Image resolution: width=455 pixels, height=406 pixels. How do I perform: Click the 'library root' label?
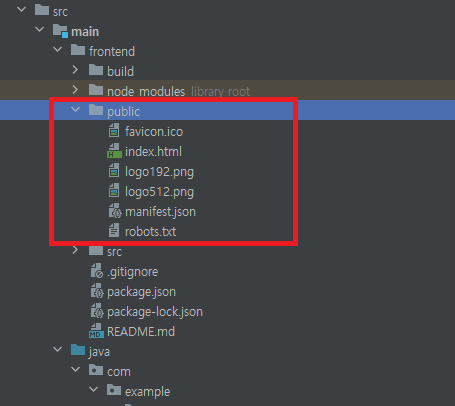point(221,91)
